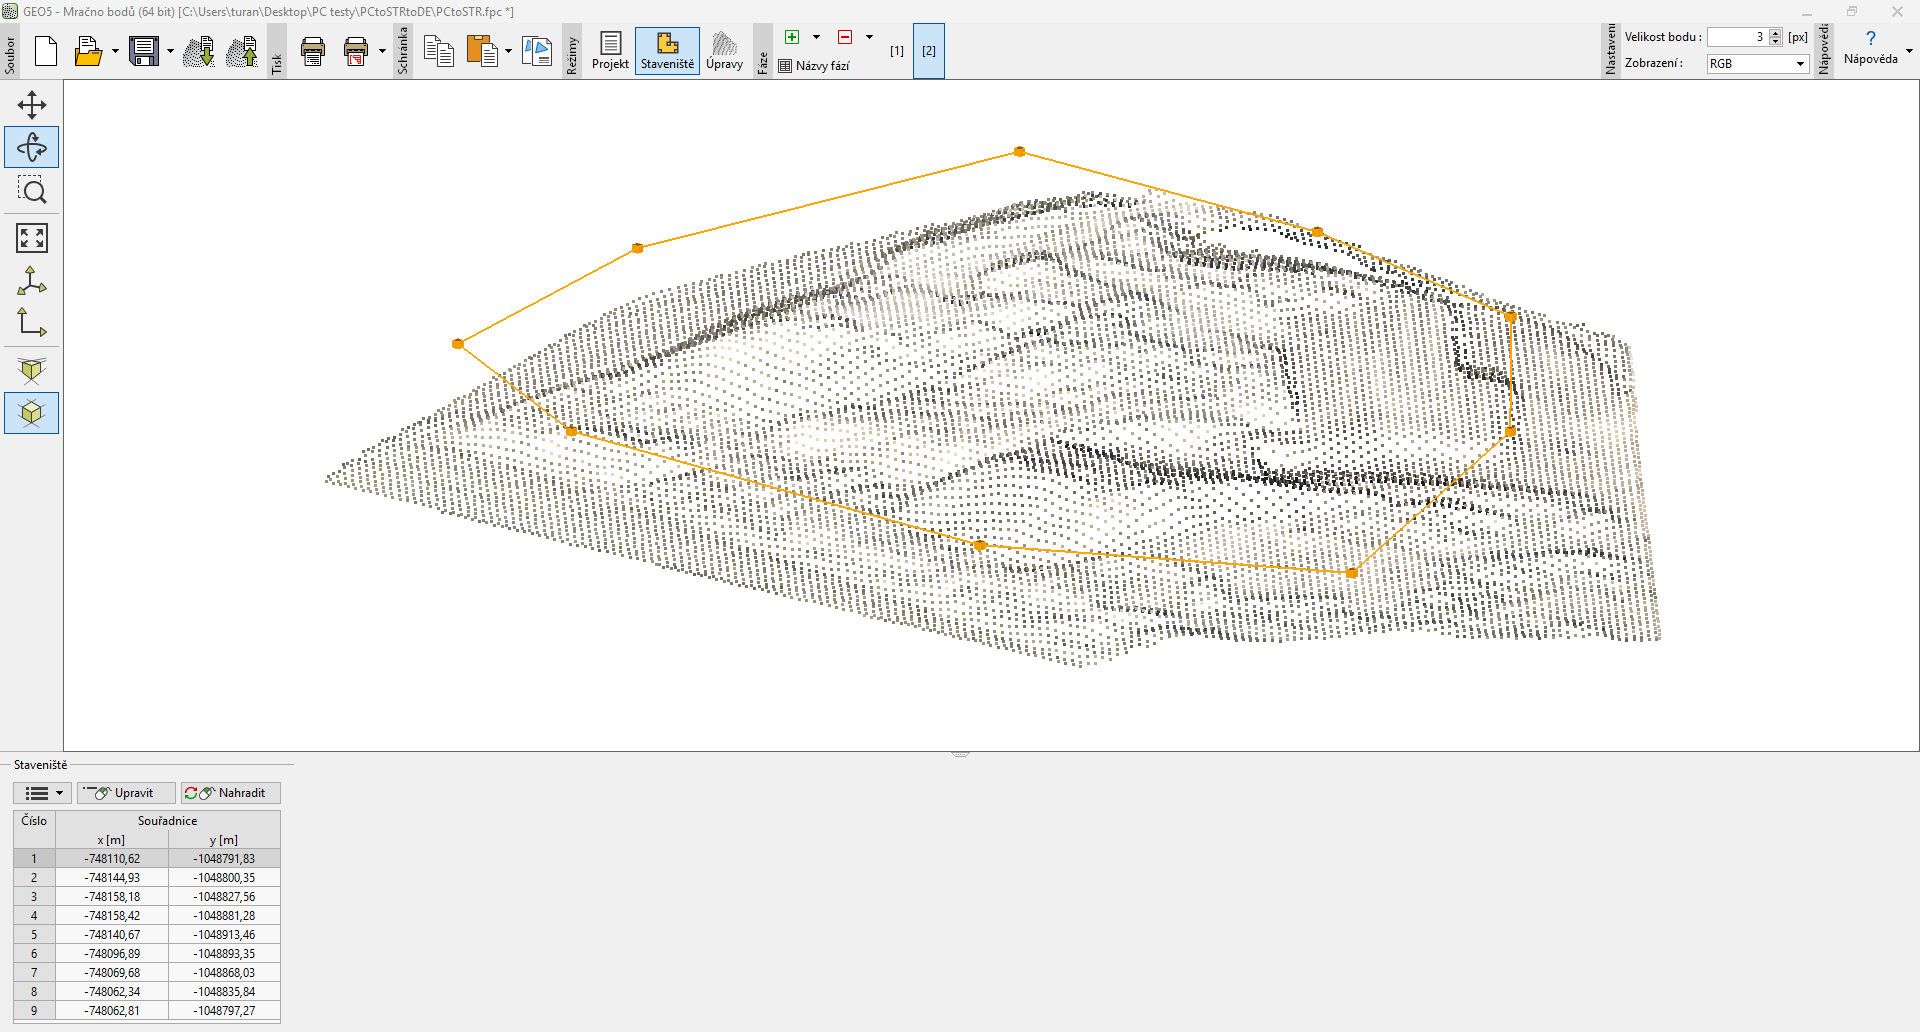Click the new file icon
This screenshot has width=1920, height=1032.
pos(46,51)
